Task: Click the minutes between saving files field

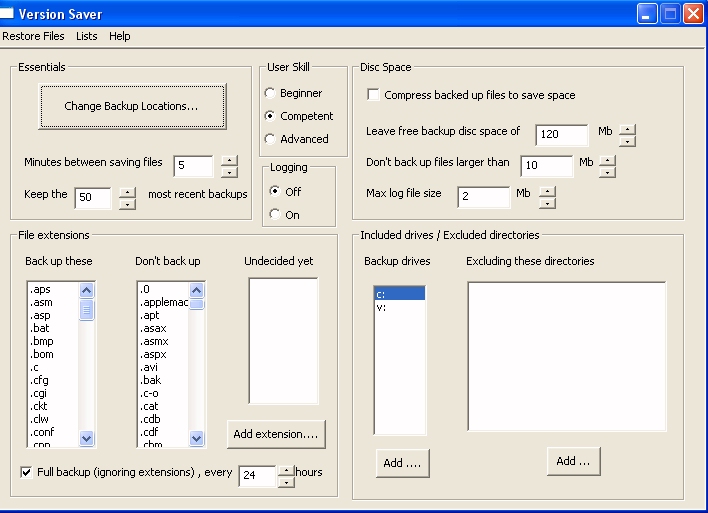Action: pyautogui.click(x=193, y=166)
